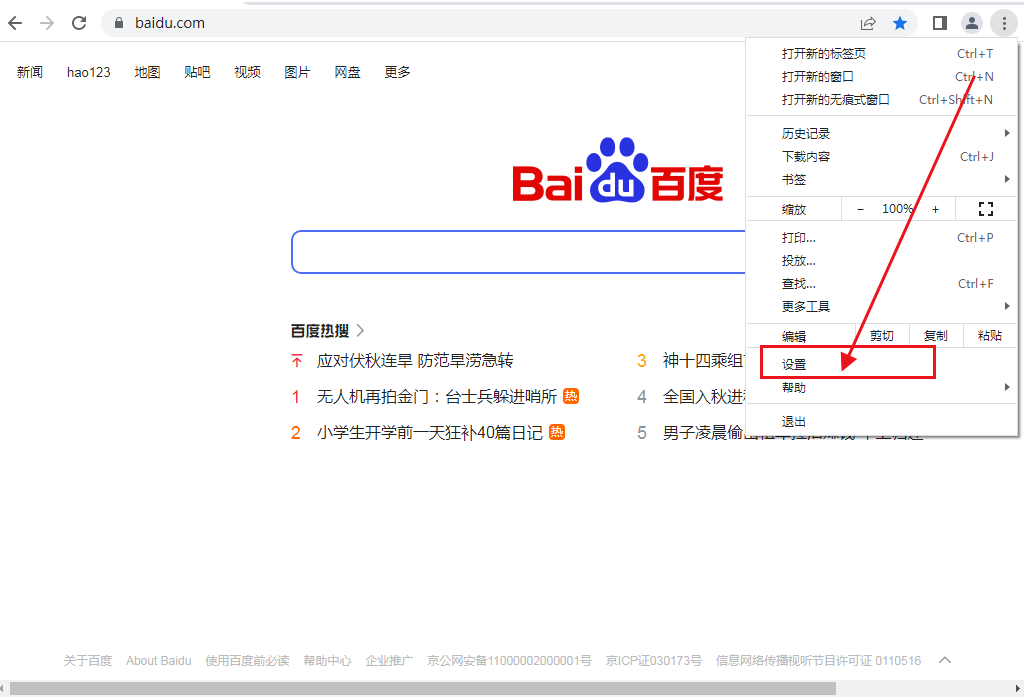Click the Baidu logo
This screenshot has height=697, width=1024.
[618, 170]
